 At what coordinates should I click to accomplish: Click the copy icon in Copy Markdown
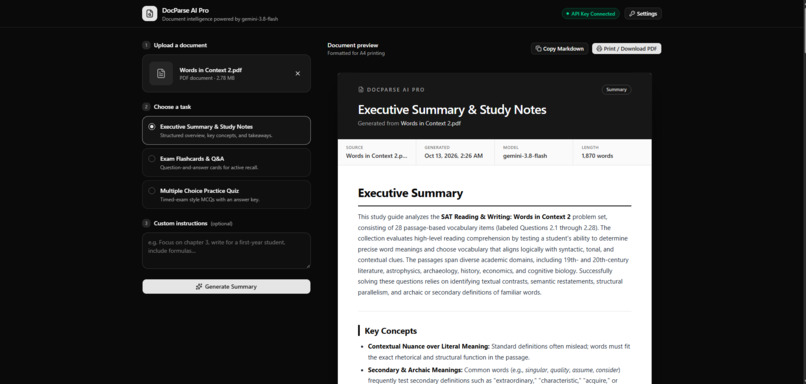point(538,49)
